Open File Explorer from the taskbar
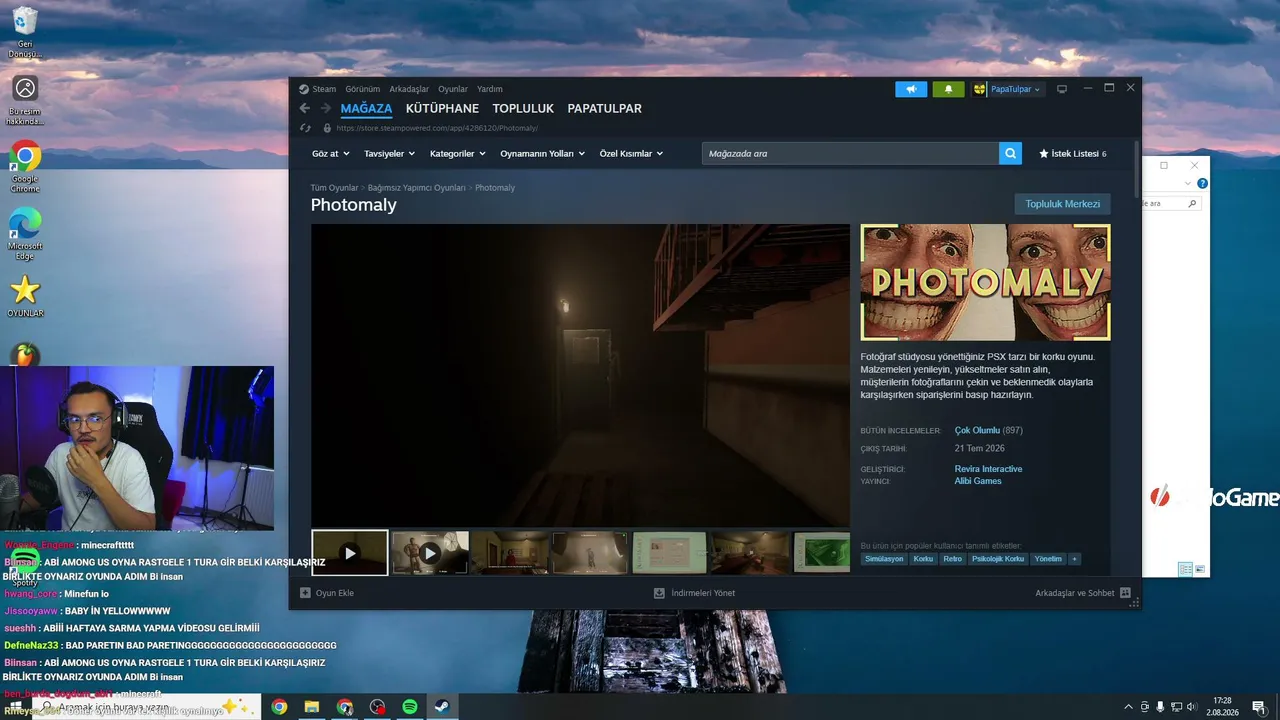This screenshot has height=720, width=1280. point(311,707)
